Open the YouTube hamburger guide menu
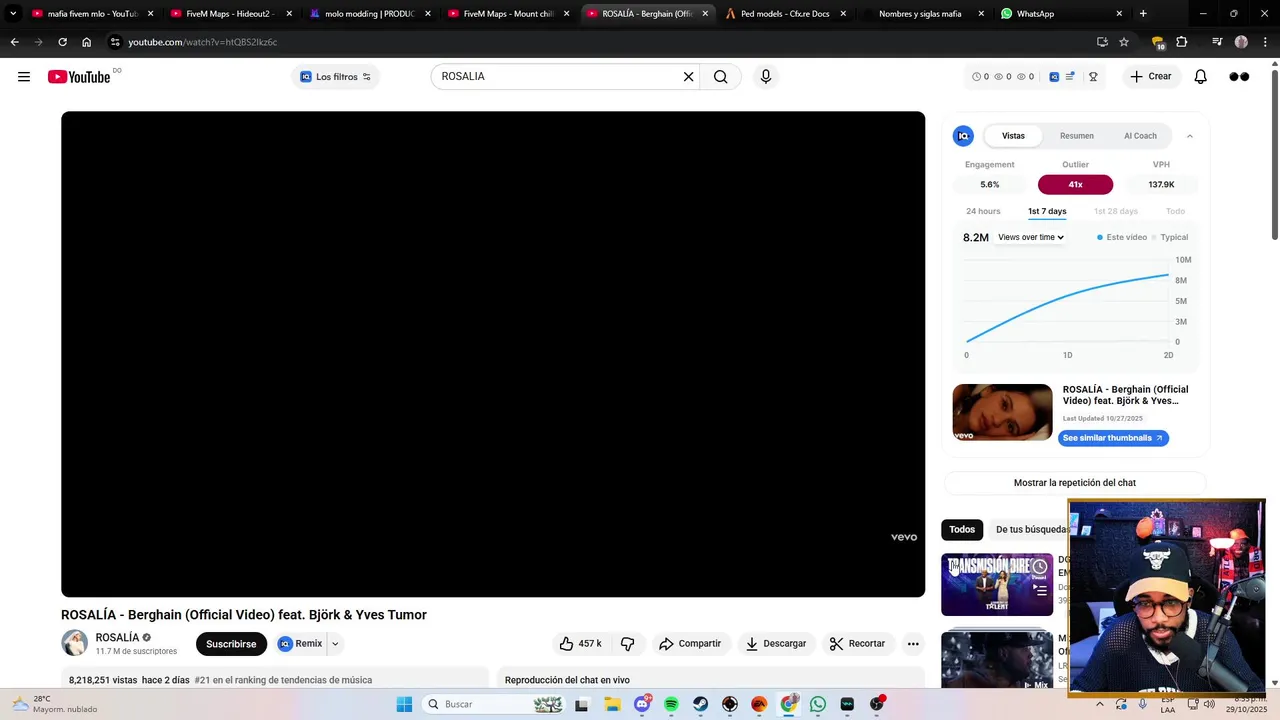Viewport: 1280px width, 720px height. 24,77
